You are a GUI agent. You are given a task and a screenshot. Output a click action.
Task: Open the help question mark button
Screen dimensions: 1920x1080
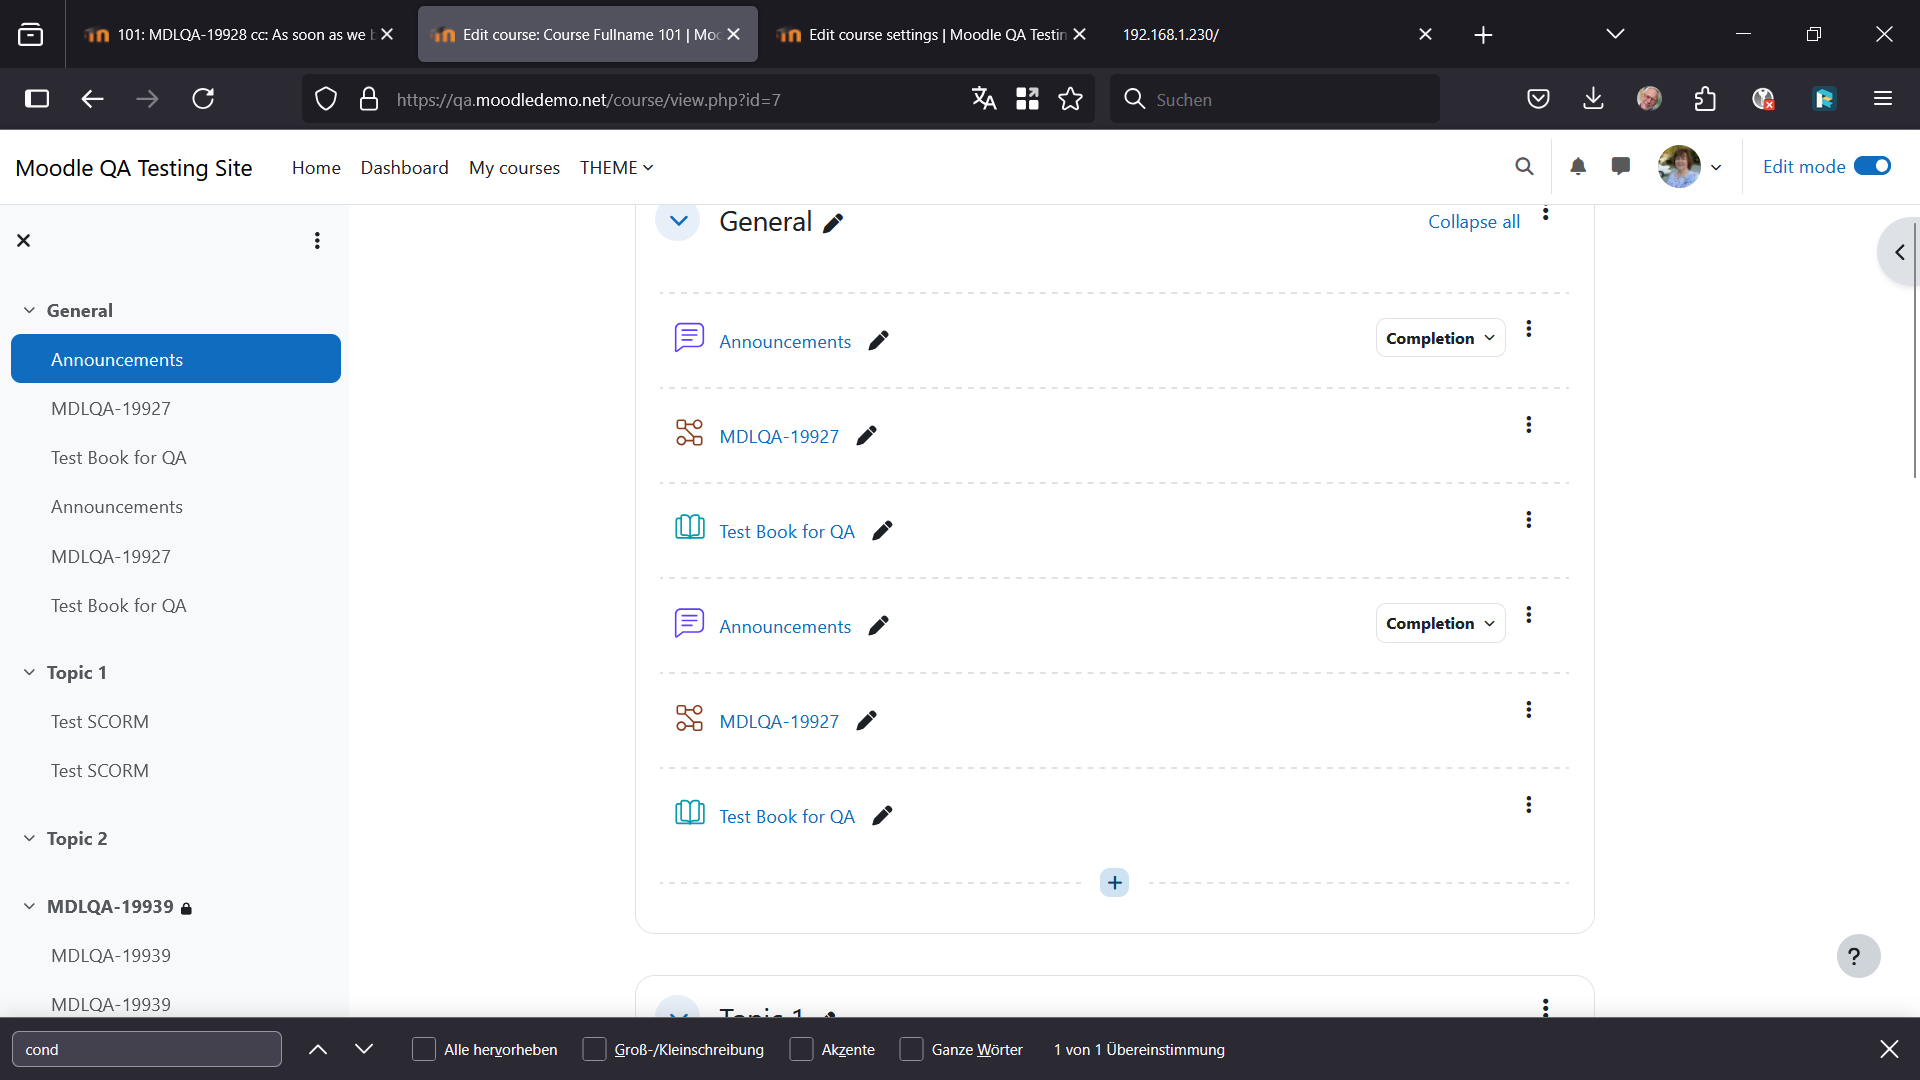[1858, 956]
